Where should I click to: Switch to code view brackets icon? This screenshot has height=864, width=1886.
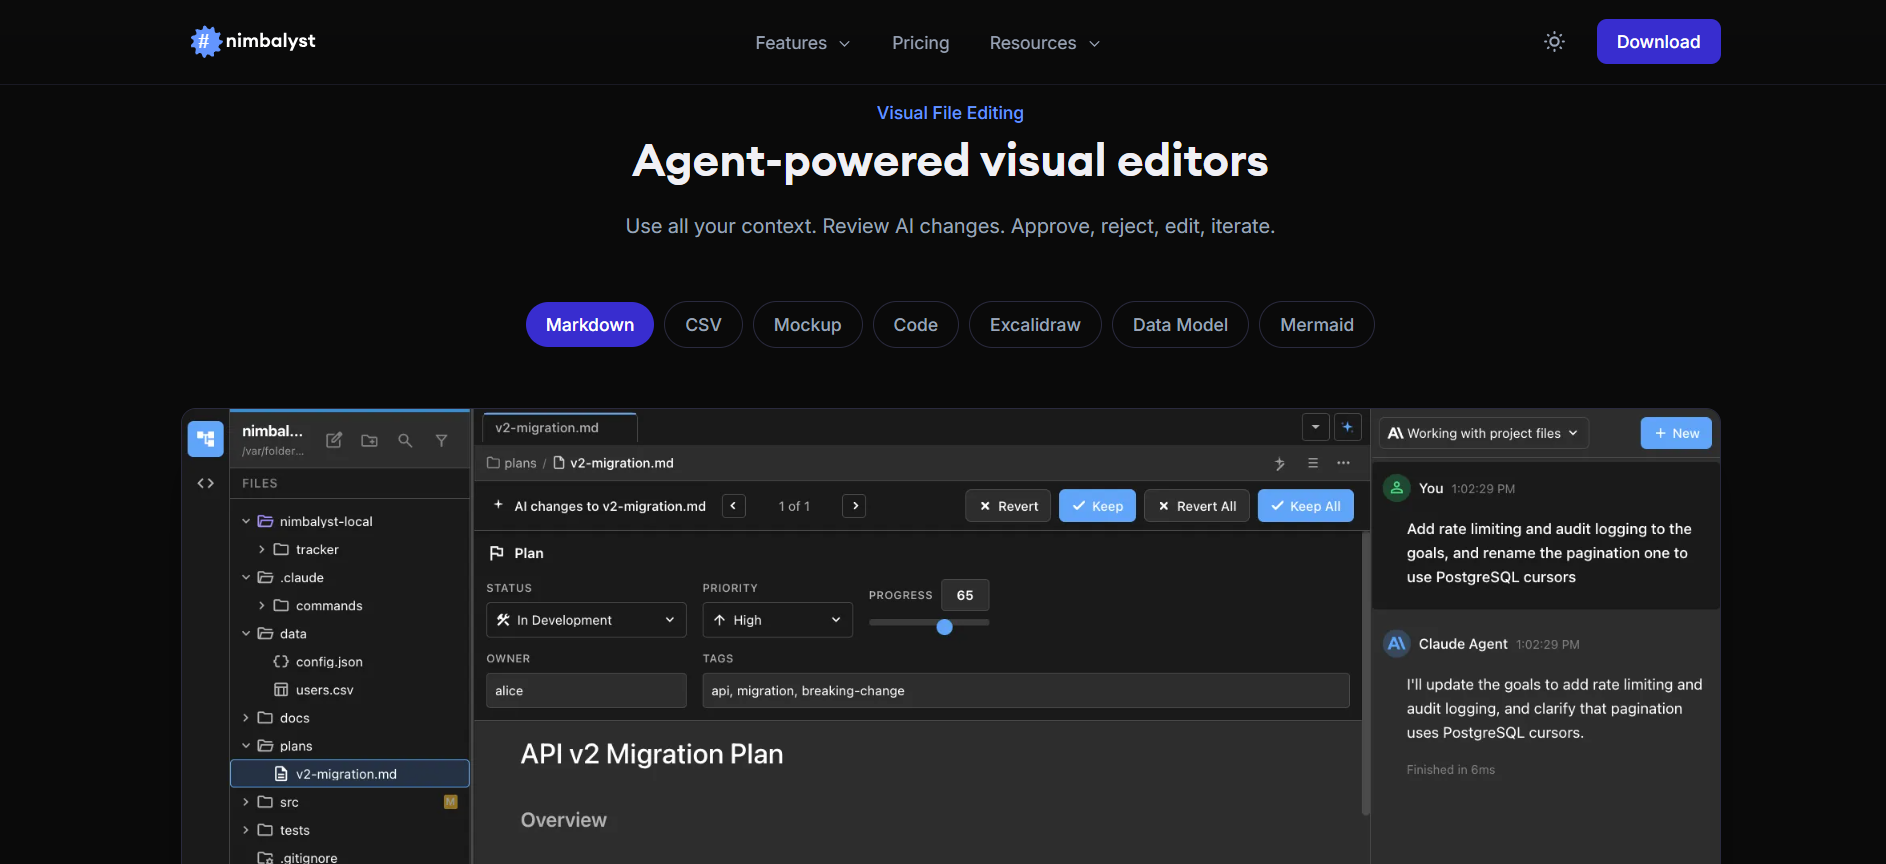206,483
